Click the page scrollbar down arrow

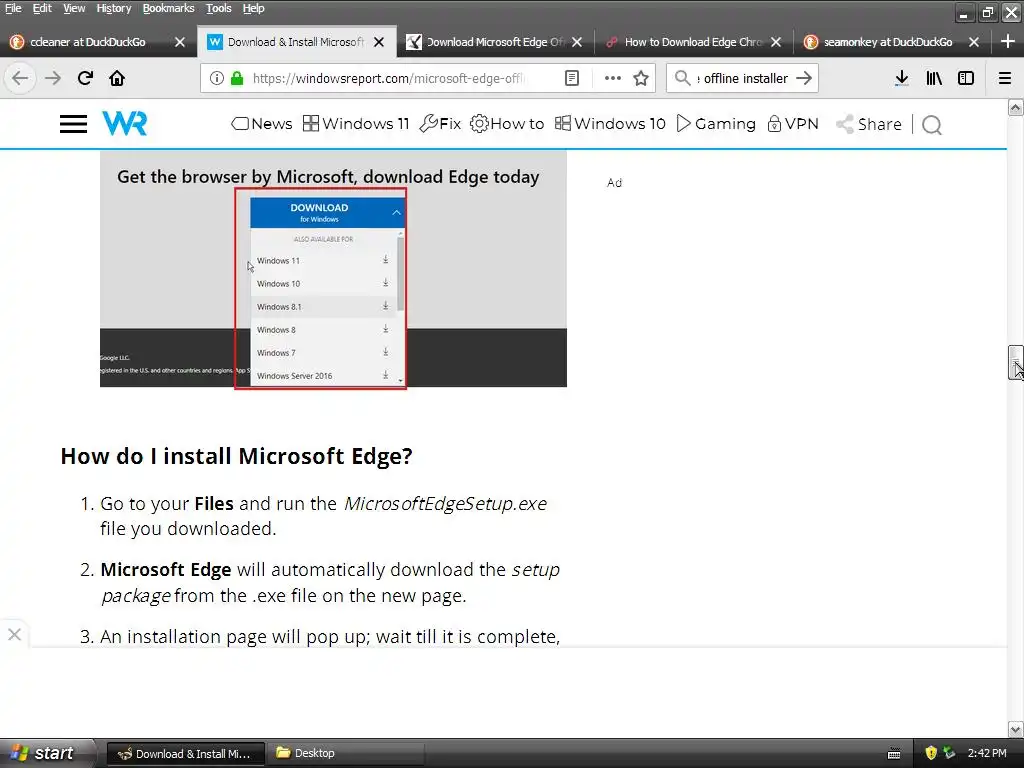[x=1016, y=729]
